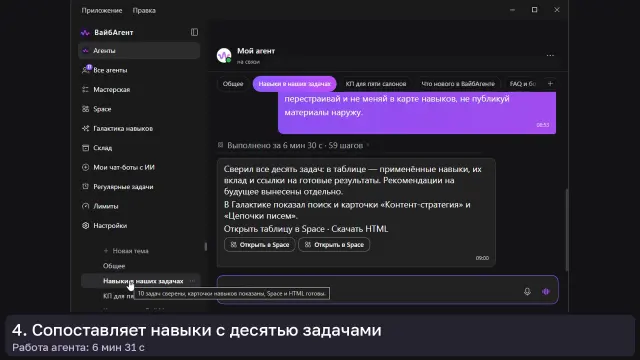Open Регулярные задачи in sidebar

point(139,187)
